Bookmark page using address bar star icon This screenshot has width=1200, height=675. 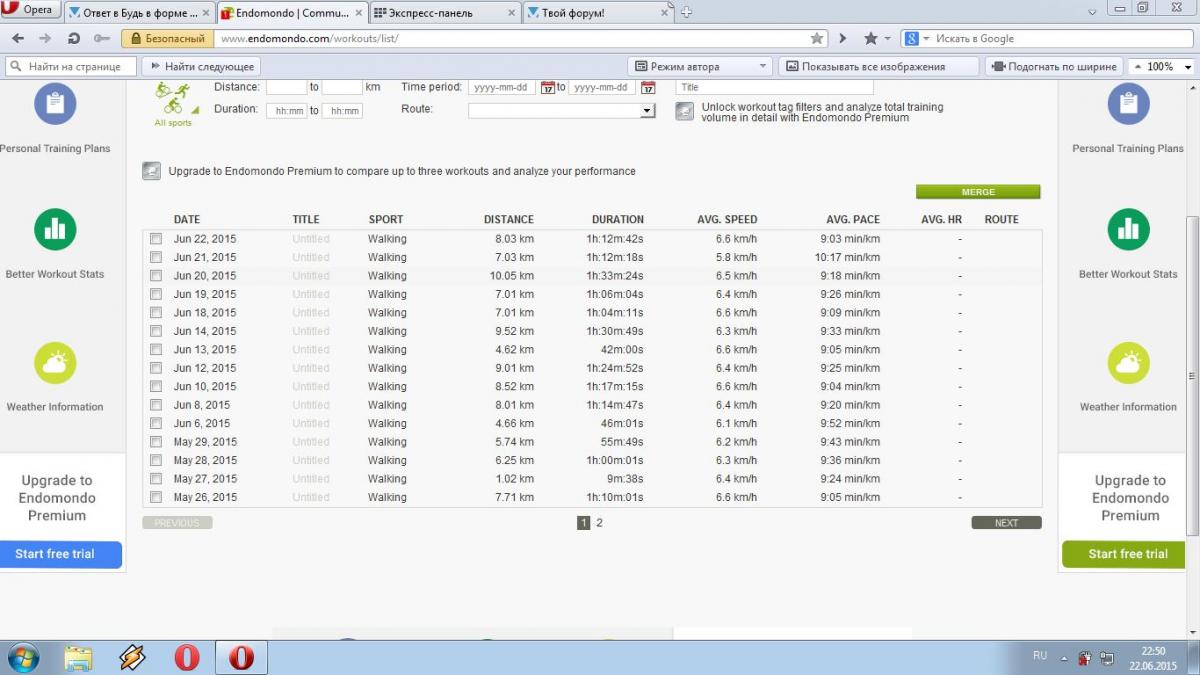pos(817,38)
